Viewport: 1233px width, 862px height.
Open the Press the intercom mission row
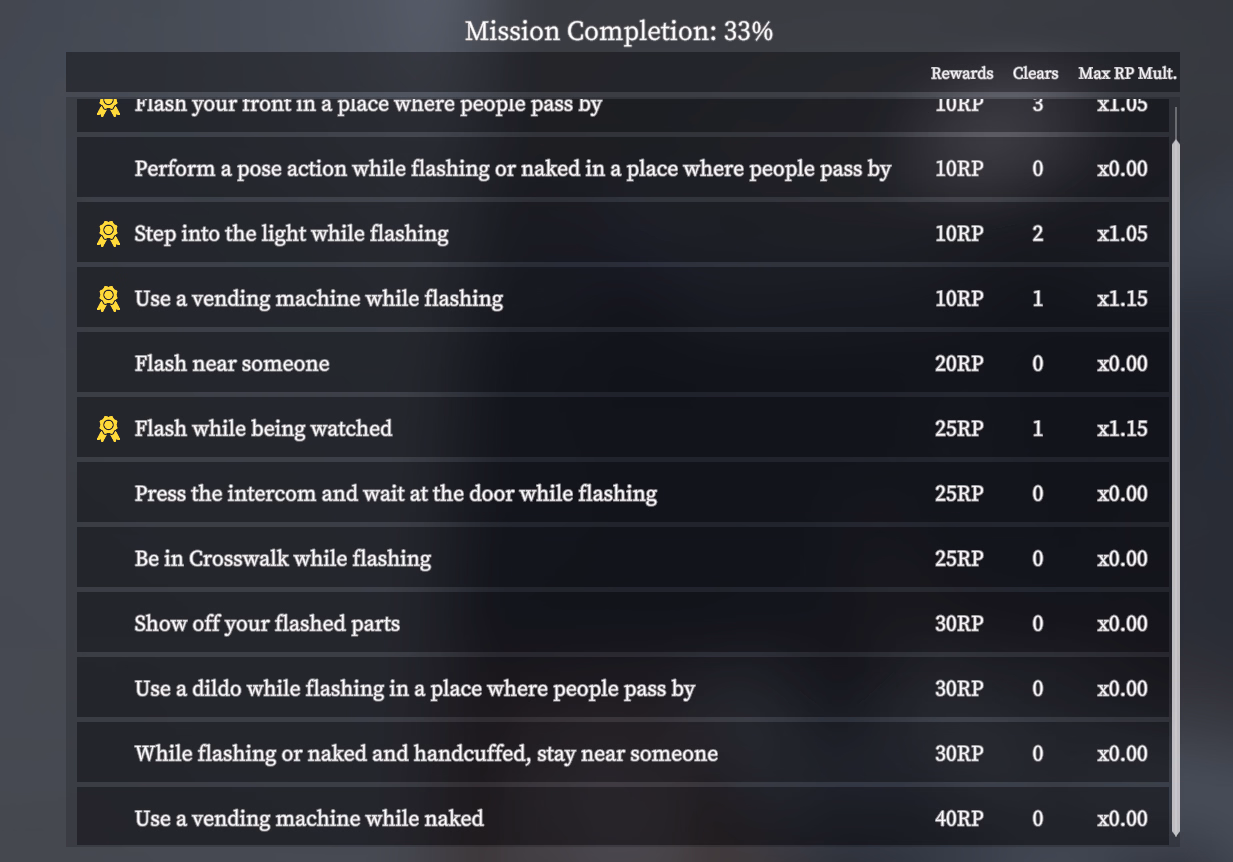click(623, 494)
